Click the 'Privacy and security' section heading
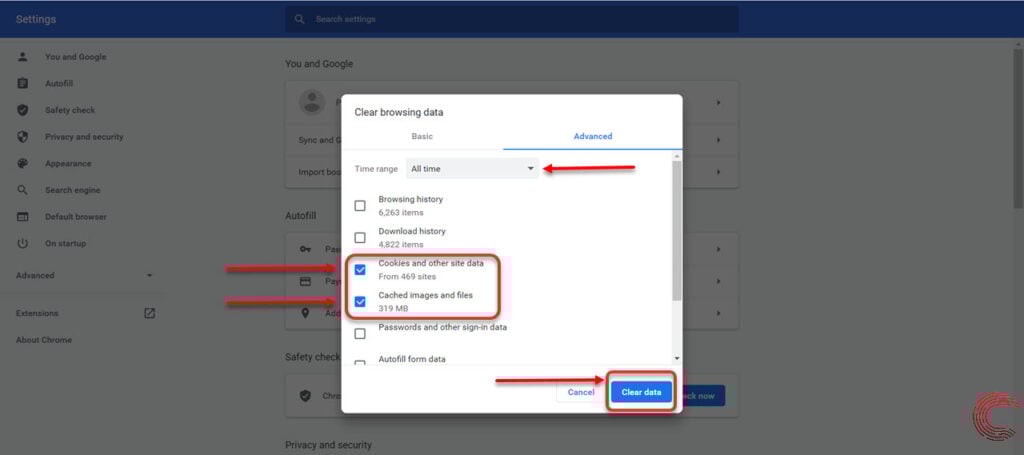 pyautogui.click(x=328, y=445)
